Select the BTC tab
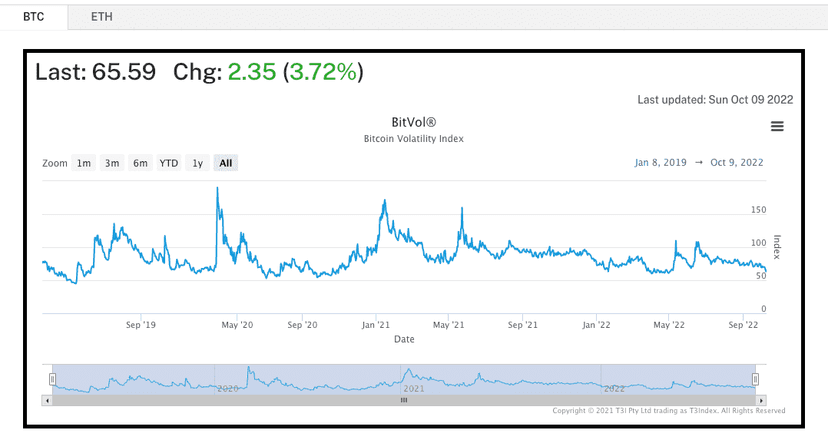The width and height of the screenshot is (828, 446). coord(33,17)
